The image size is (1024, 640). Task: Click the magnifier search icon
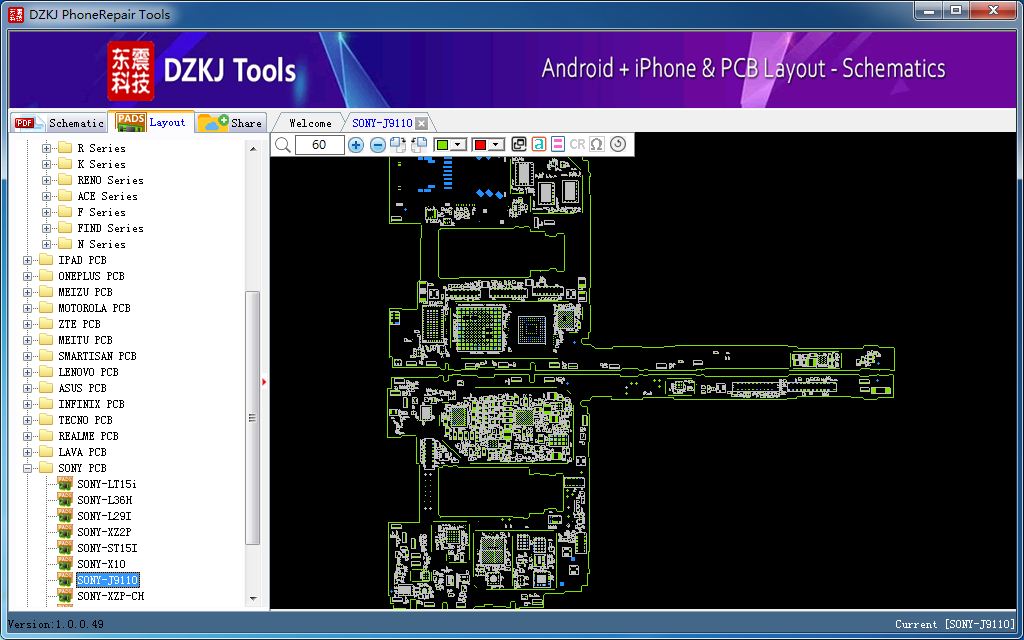click(283, 145)
